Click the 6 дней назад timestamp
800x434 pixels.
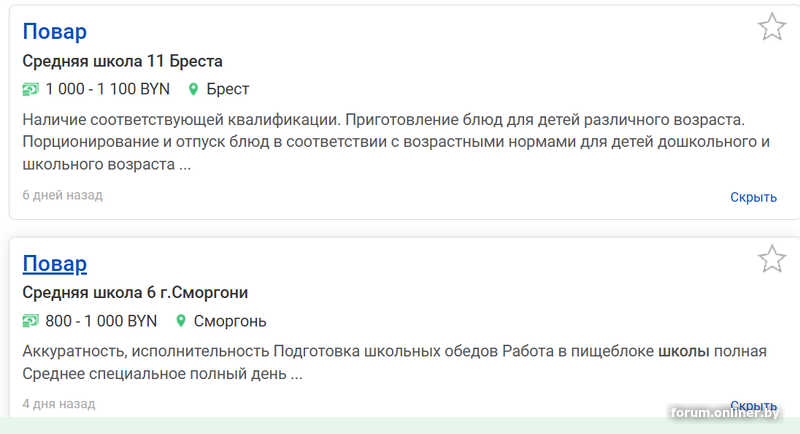[62, 195]
